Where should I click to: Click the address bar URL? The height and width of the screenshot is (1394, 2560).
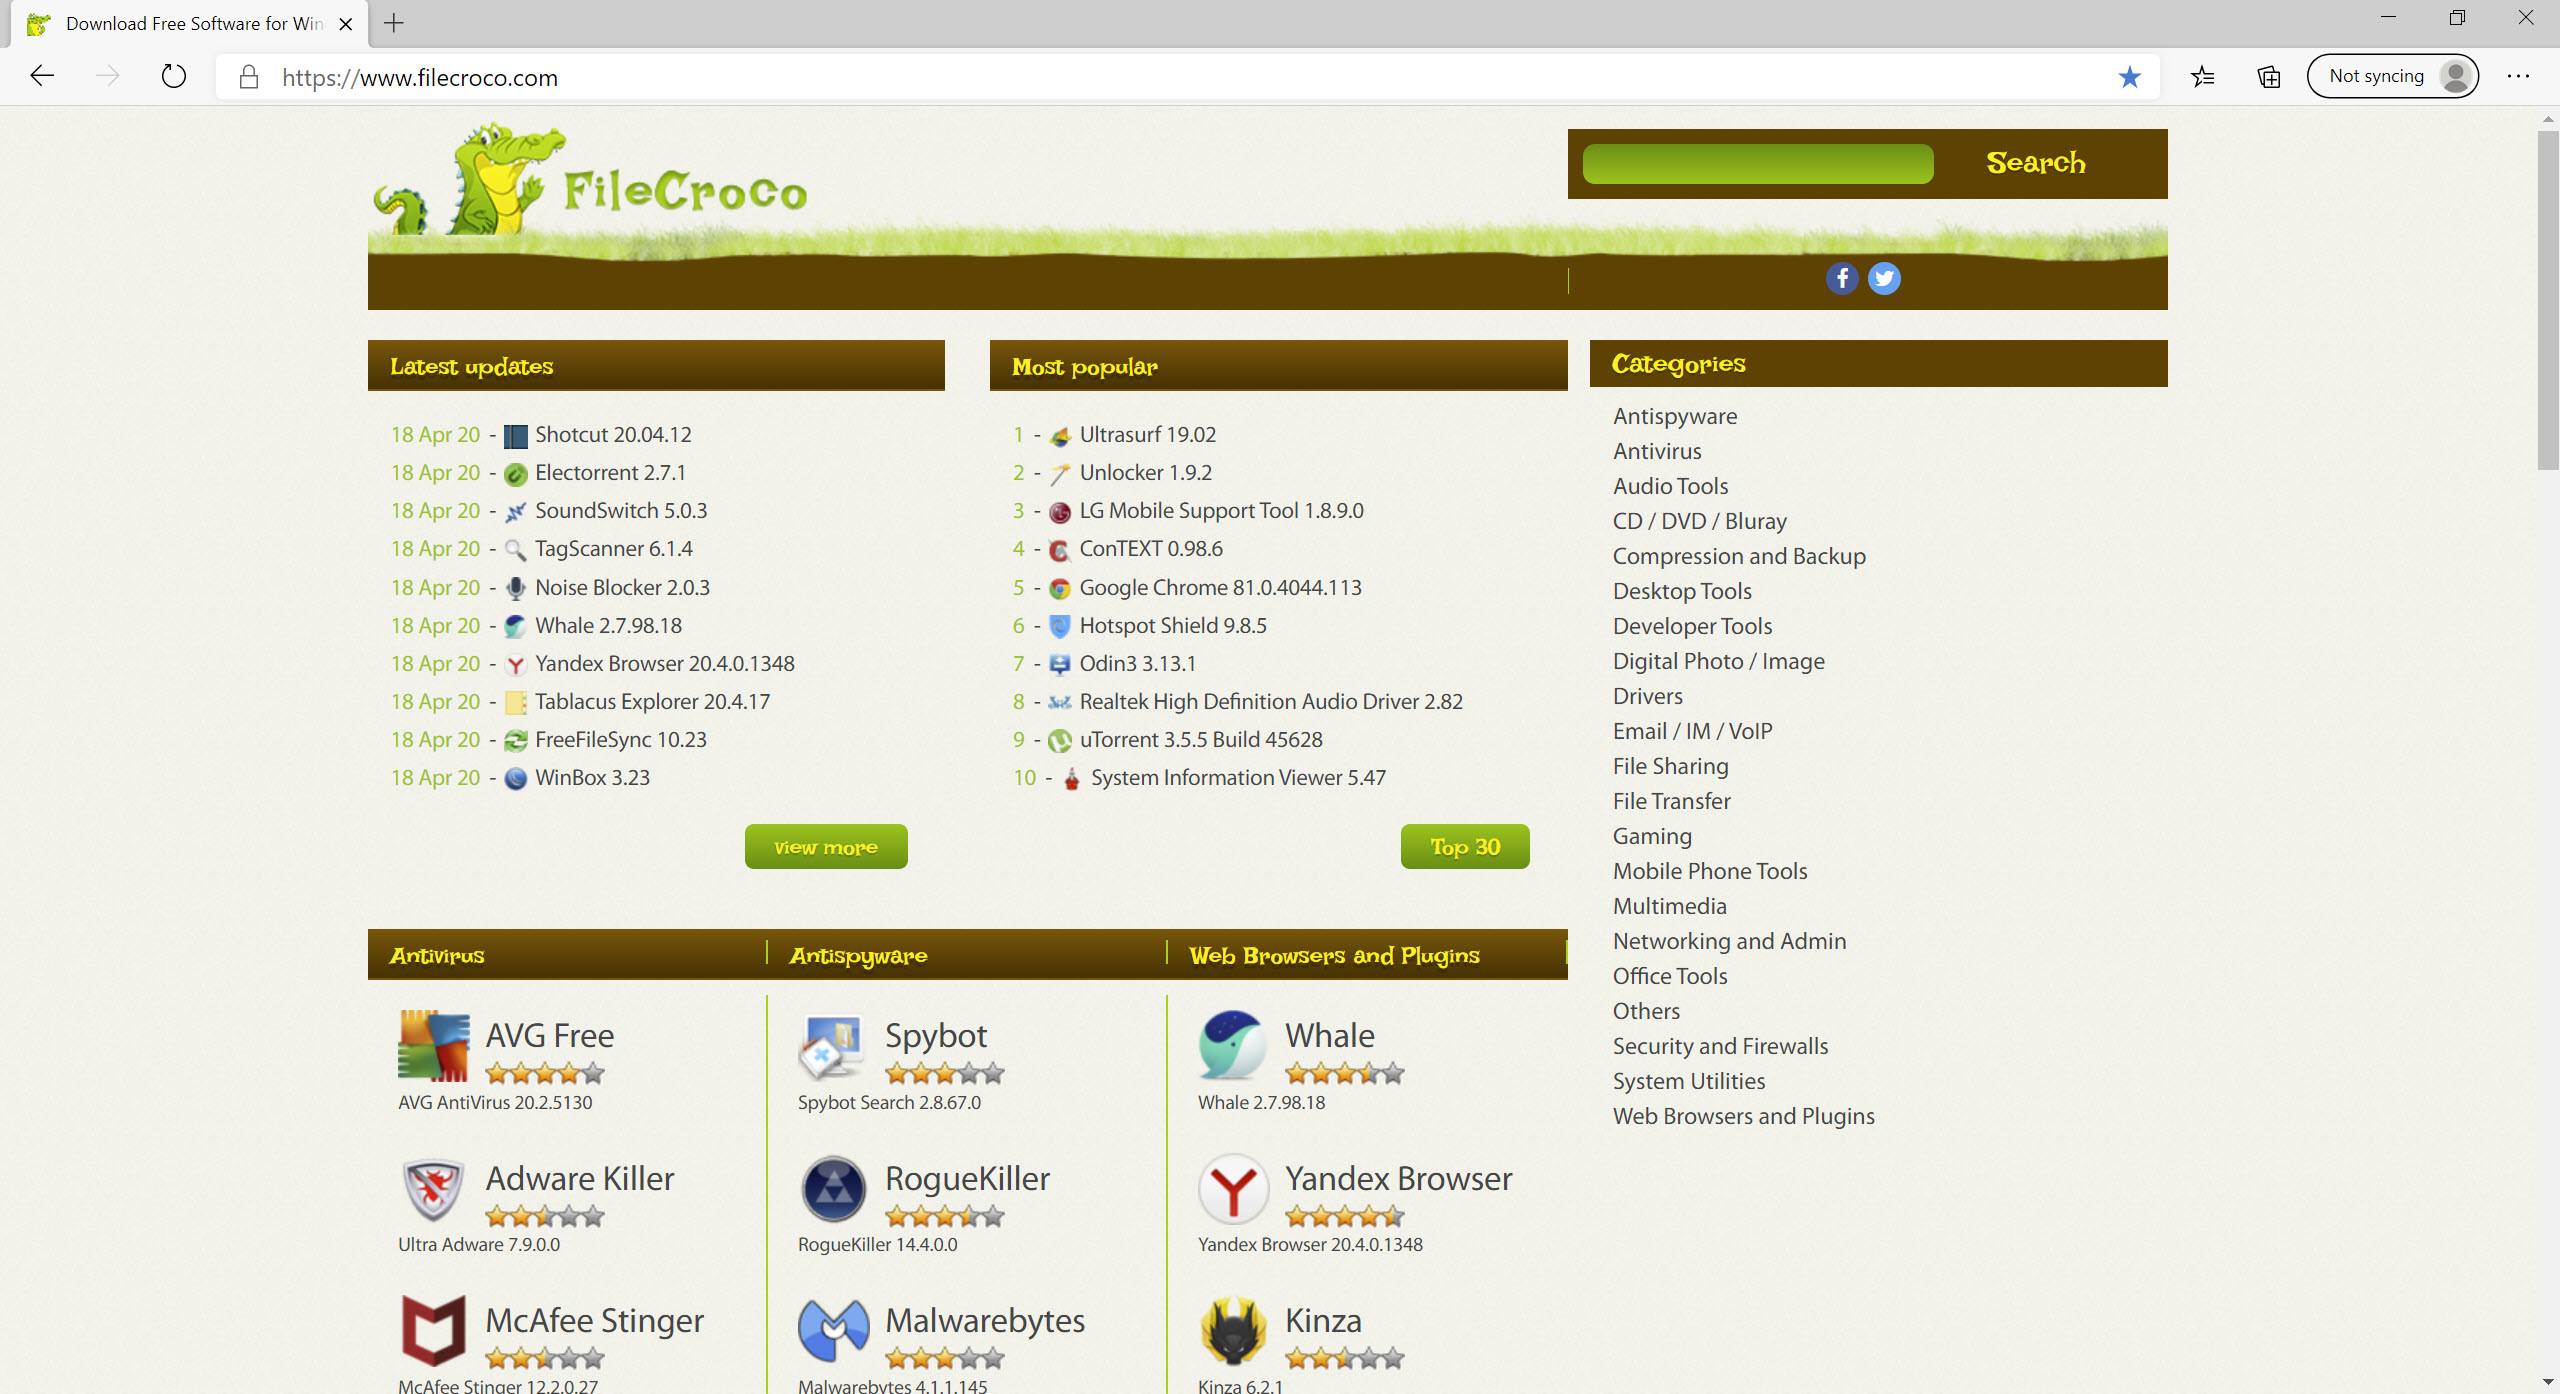(x=420, y=77)
